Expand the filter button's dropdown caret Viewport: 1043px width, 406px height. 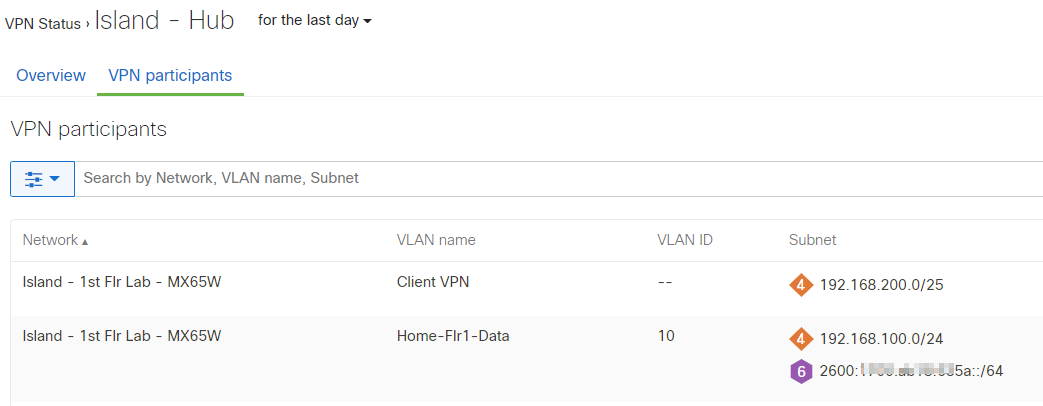coord(55,179)
